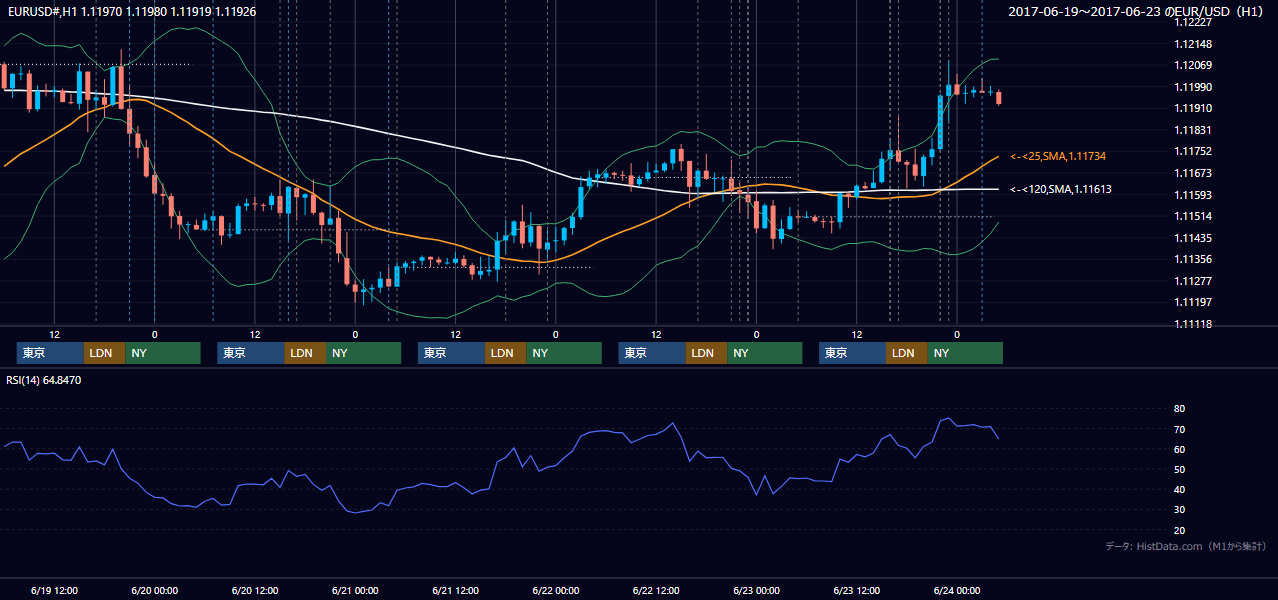The image size is (1278, 600).
Task: Click price axis label 1.12069
Action: [x=1194, y=66]
